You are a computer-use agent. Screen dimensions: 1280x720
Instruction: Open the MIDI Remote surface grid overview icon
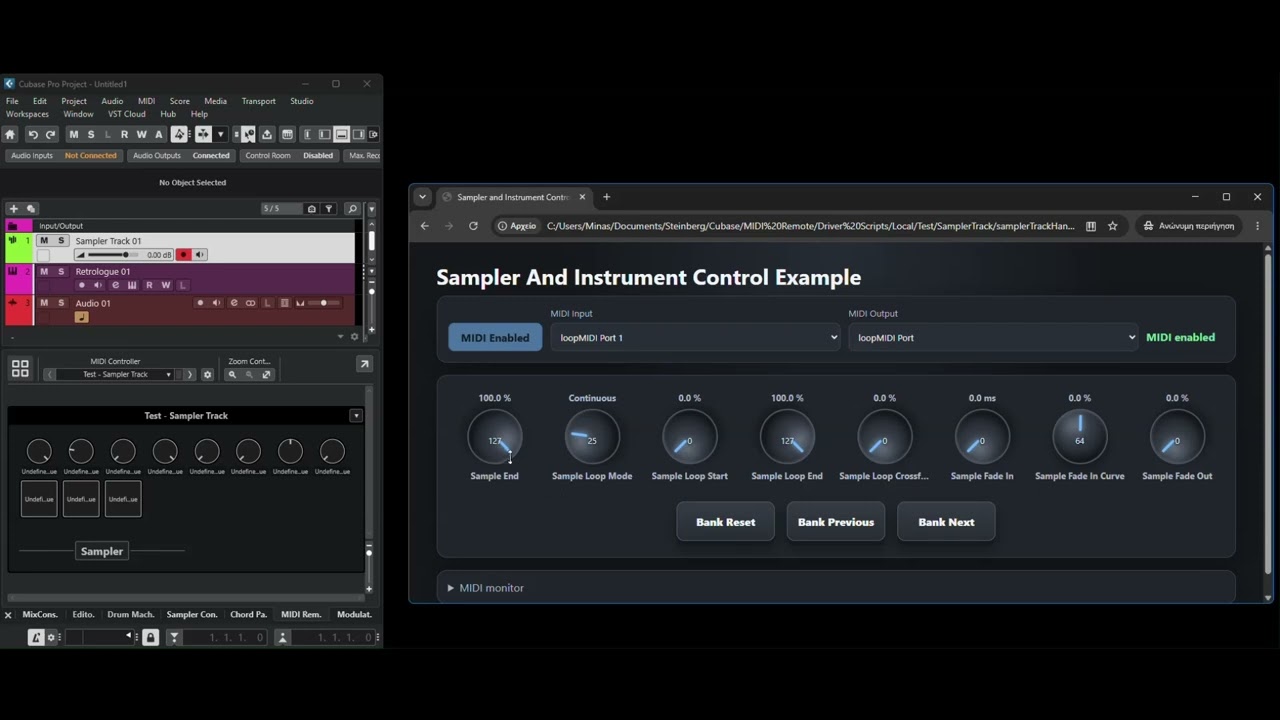(x=20, y=369)
